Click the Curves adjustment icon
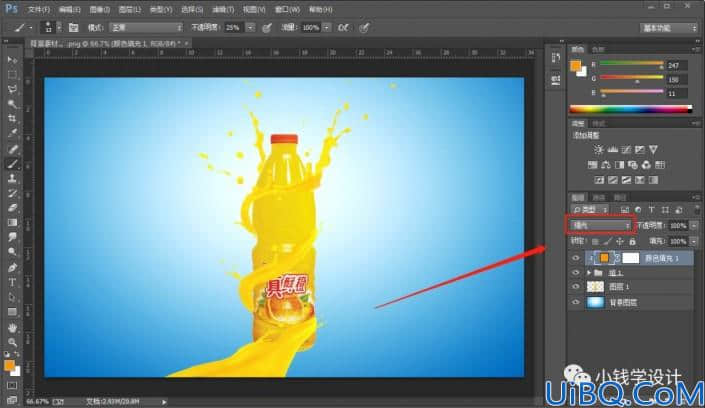 pyautogui.click(x=626, y=150)
